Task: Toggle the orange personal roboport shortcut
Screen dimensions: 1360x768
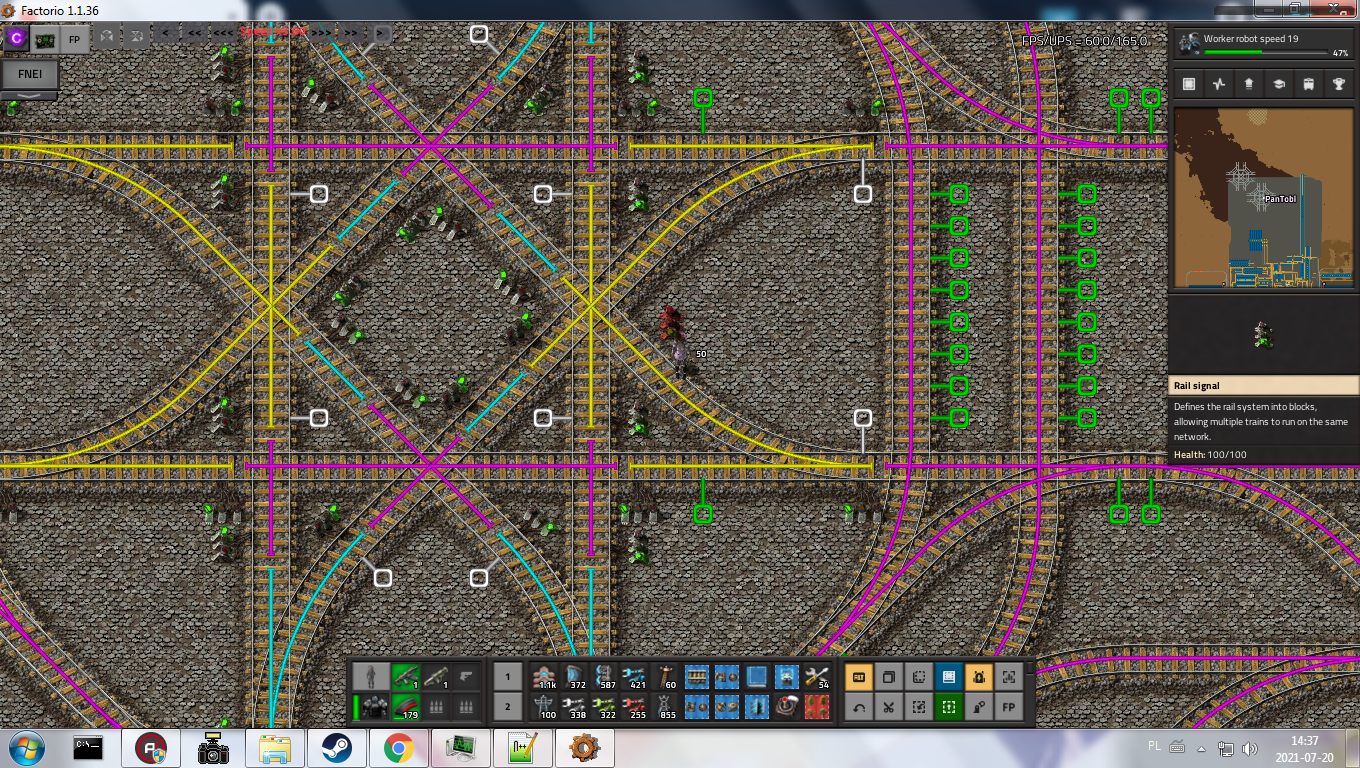Action: (978, 677)
